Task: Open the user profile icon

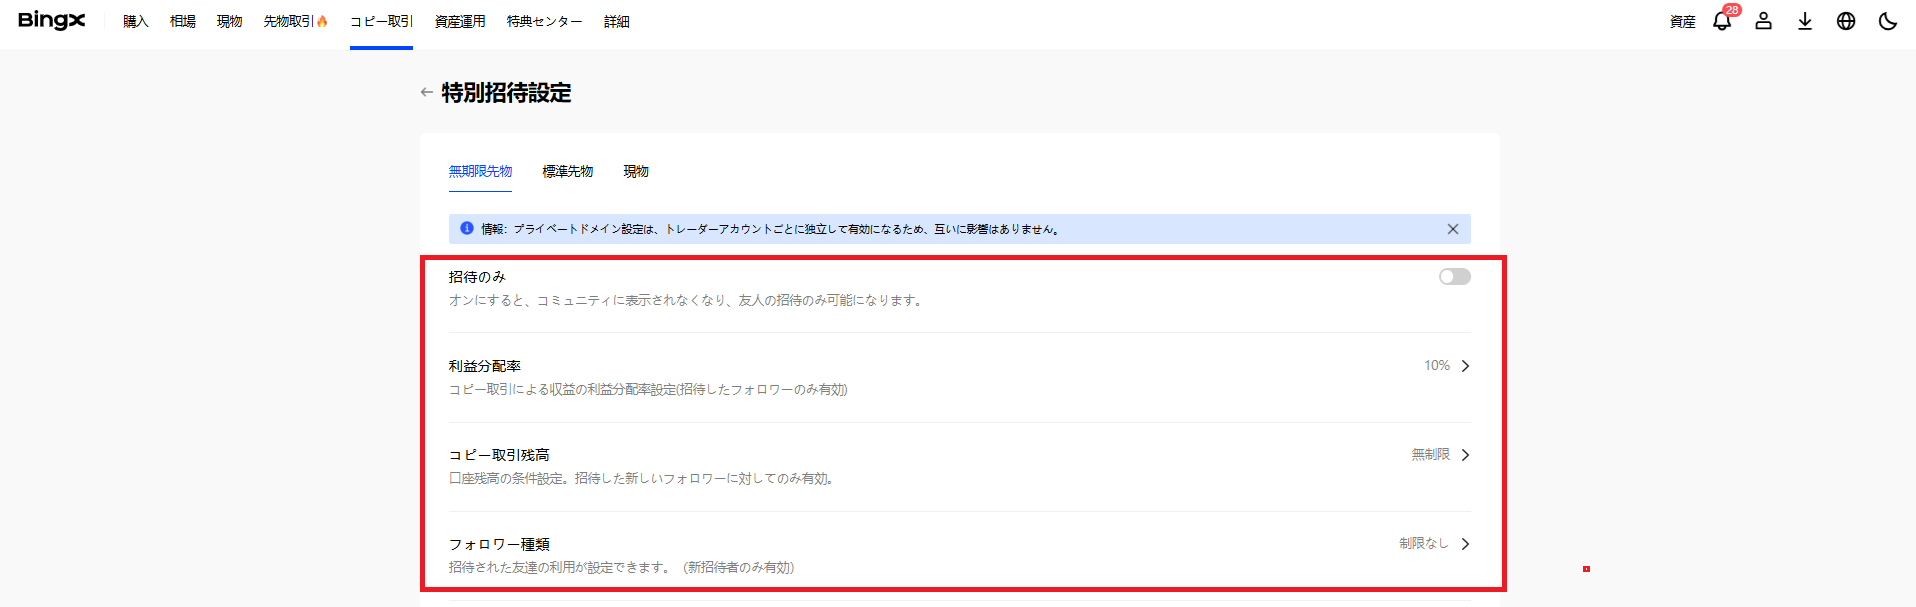Action: pos(1763,21)
